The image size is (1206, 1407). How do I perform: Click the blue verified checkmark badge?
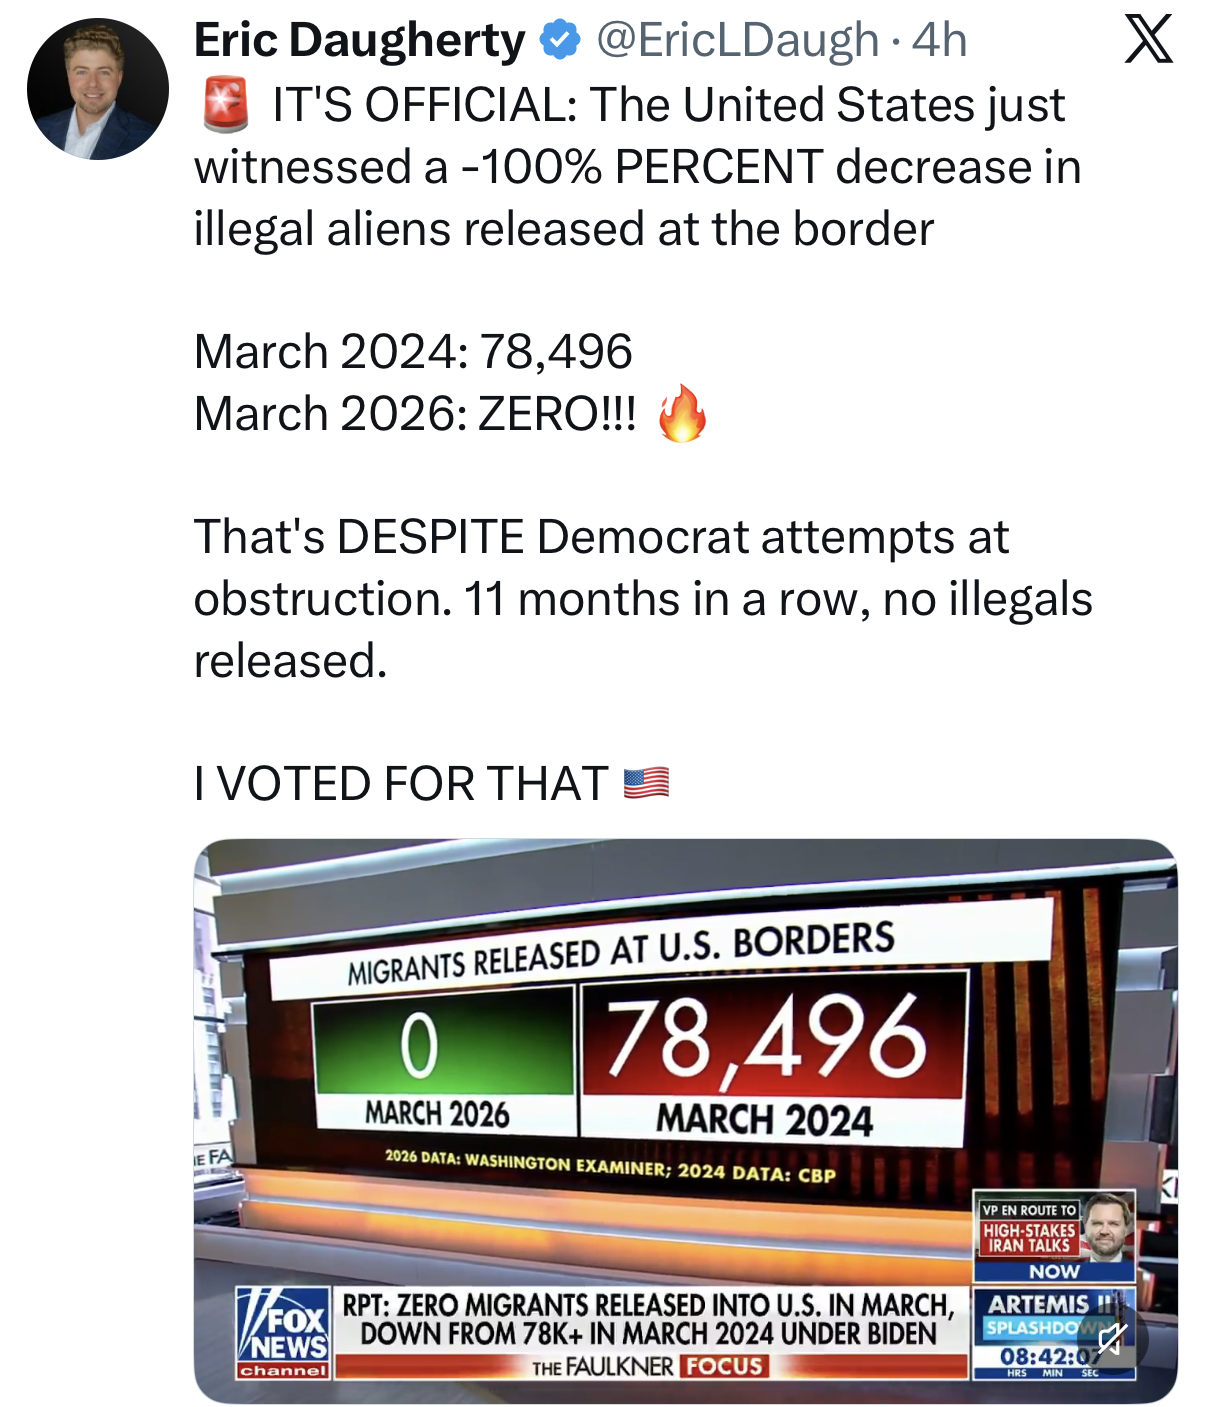[560, 41]
